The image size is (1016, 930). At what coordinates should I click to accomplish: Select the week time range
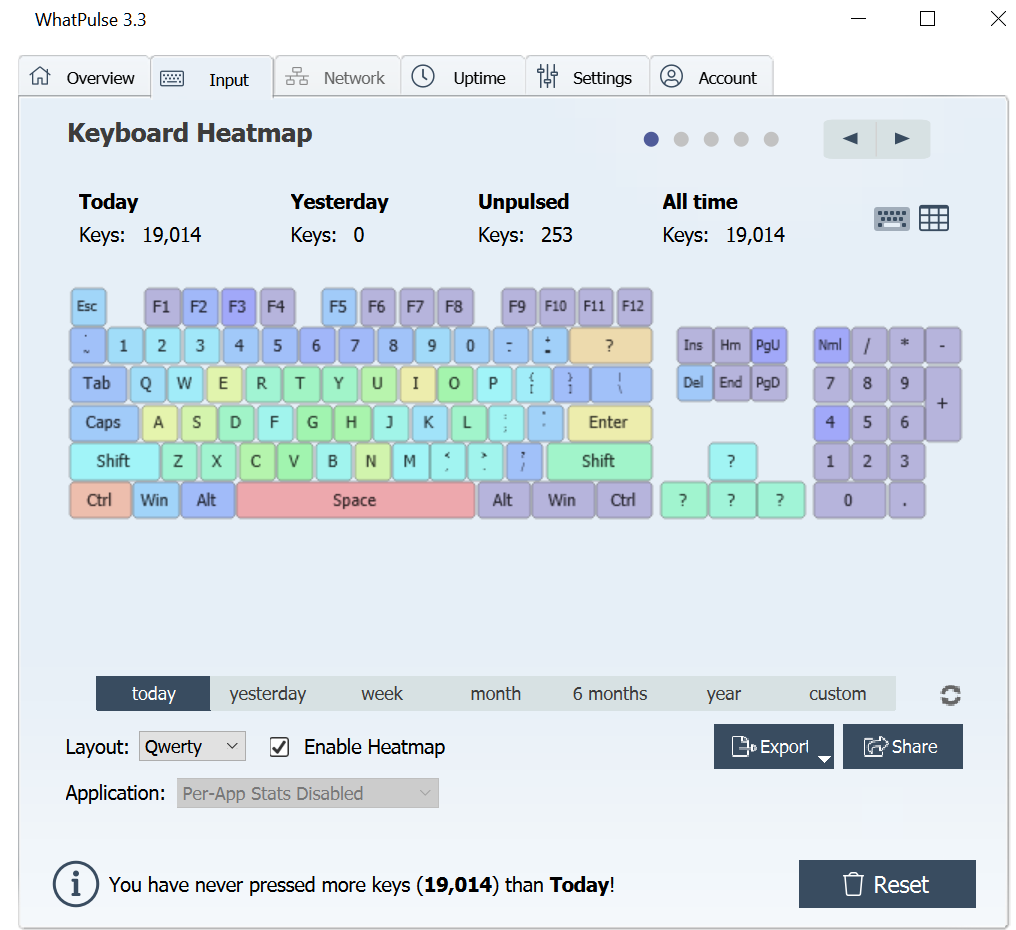coord(382,693)
